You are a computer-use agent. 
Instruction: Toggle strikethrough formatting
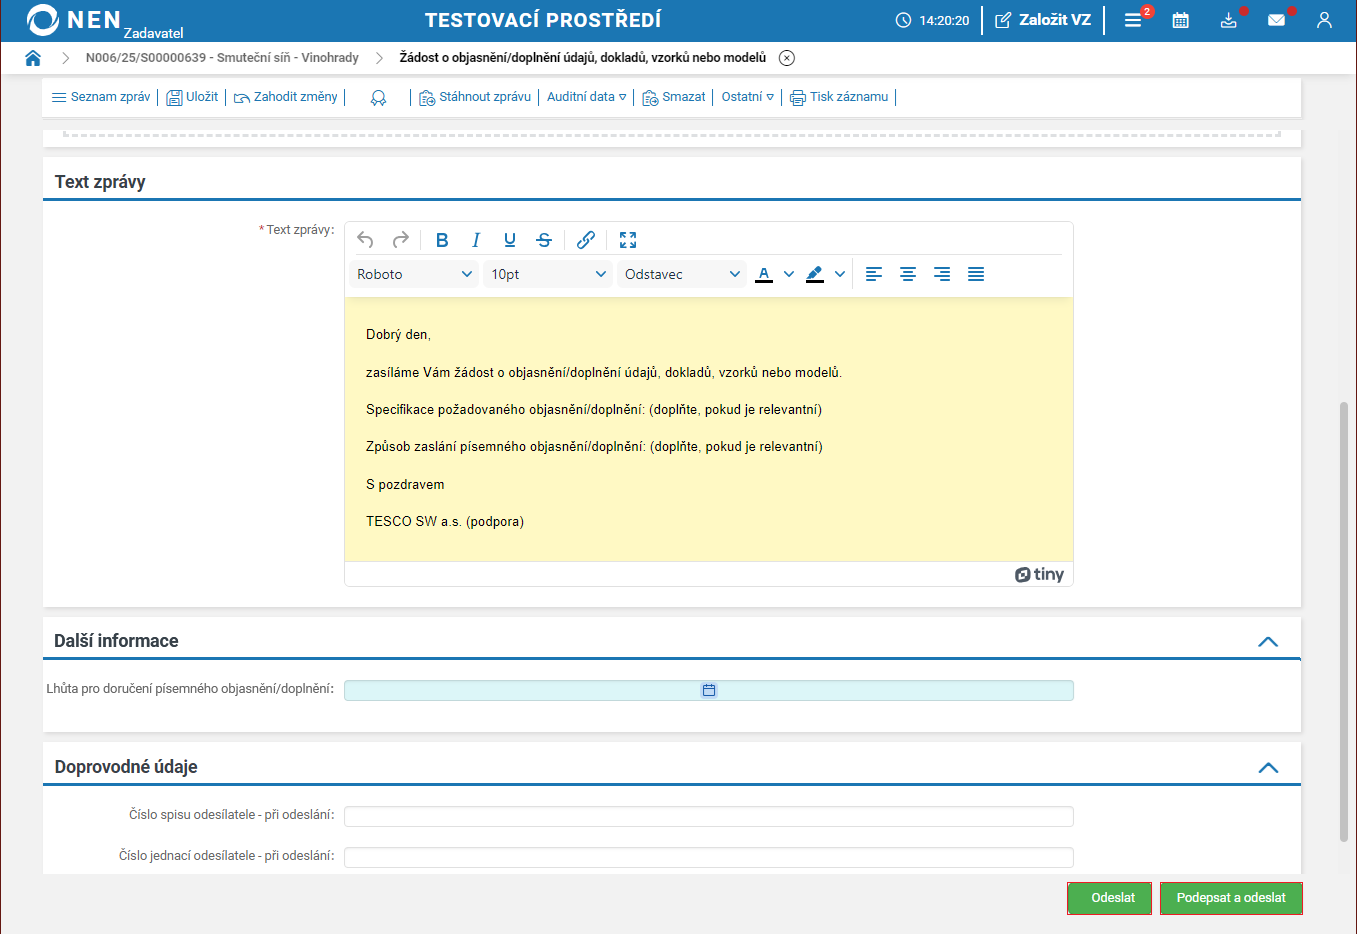(x=544, y=240)
